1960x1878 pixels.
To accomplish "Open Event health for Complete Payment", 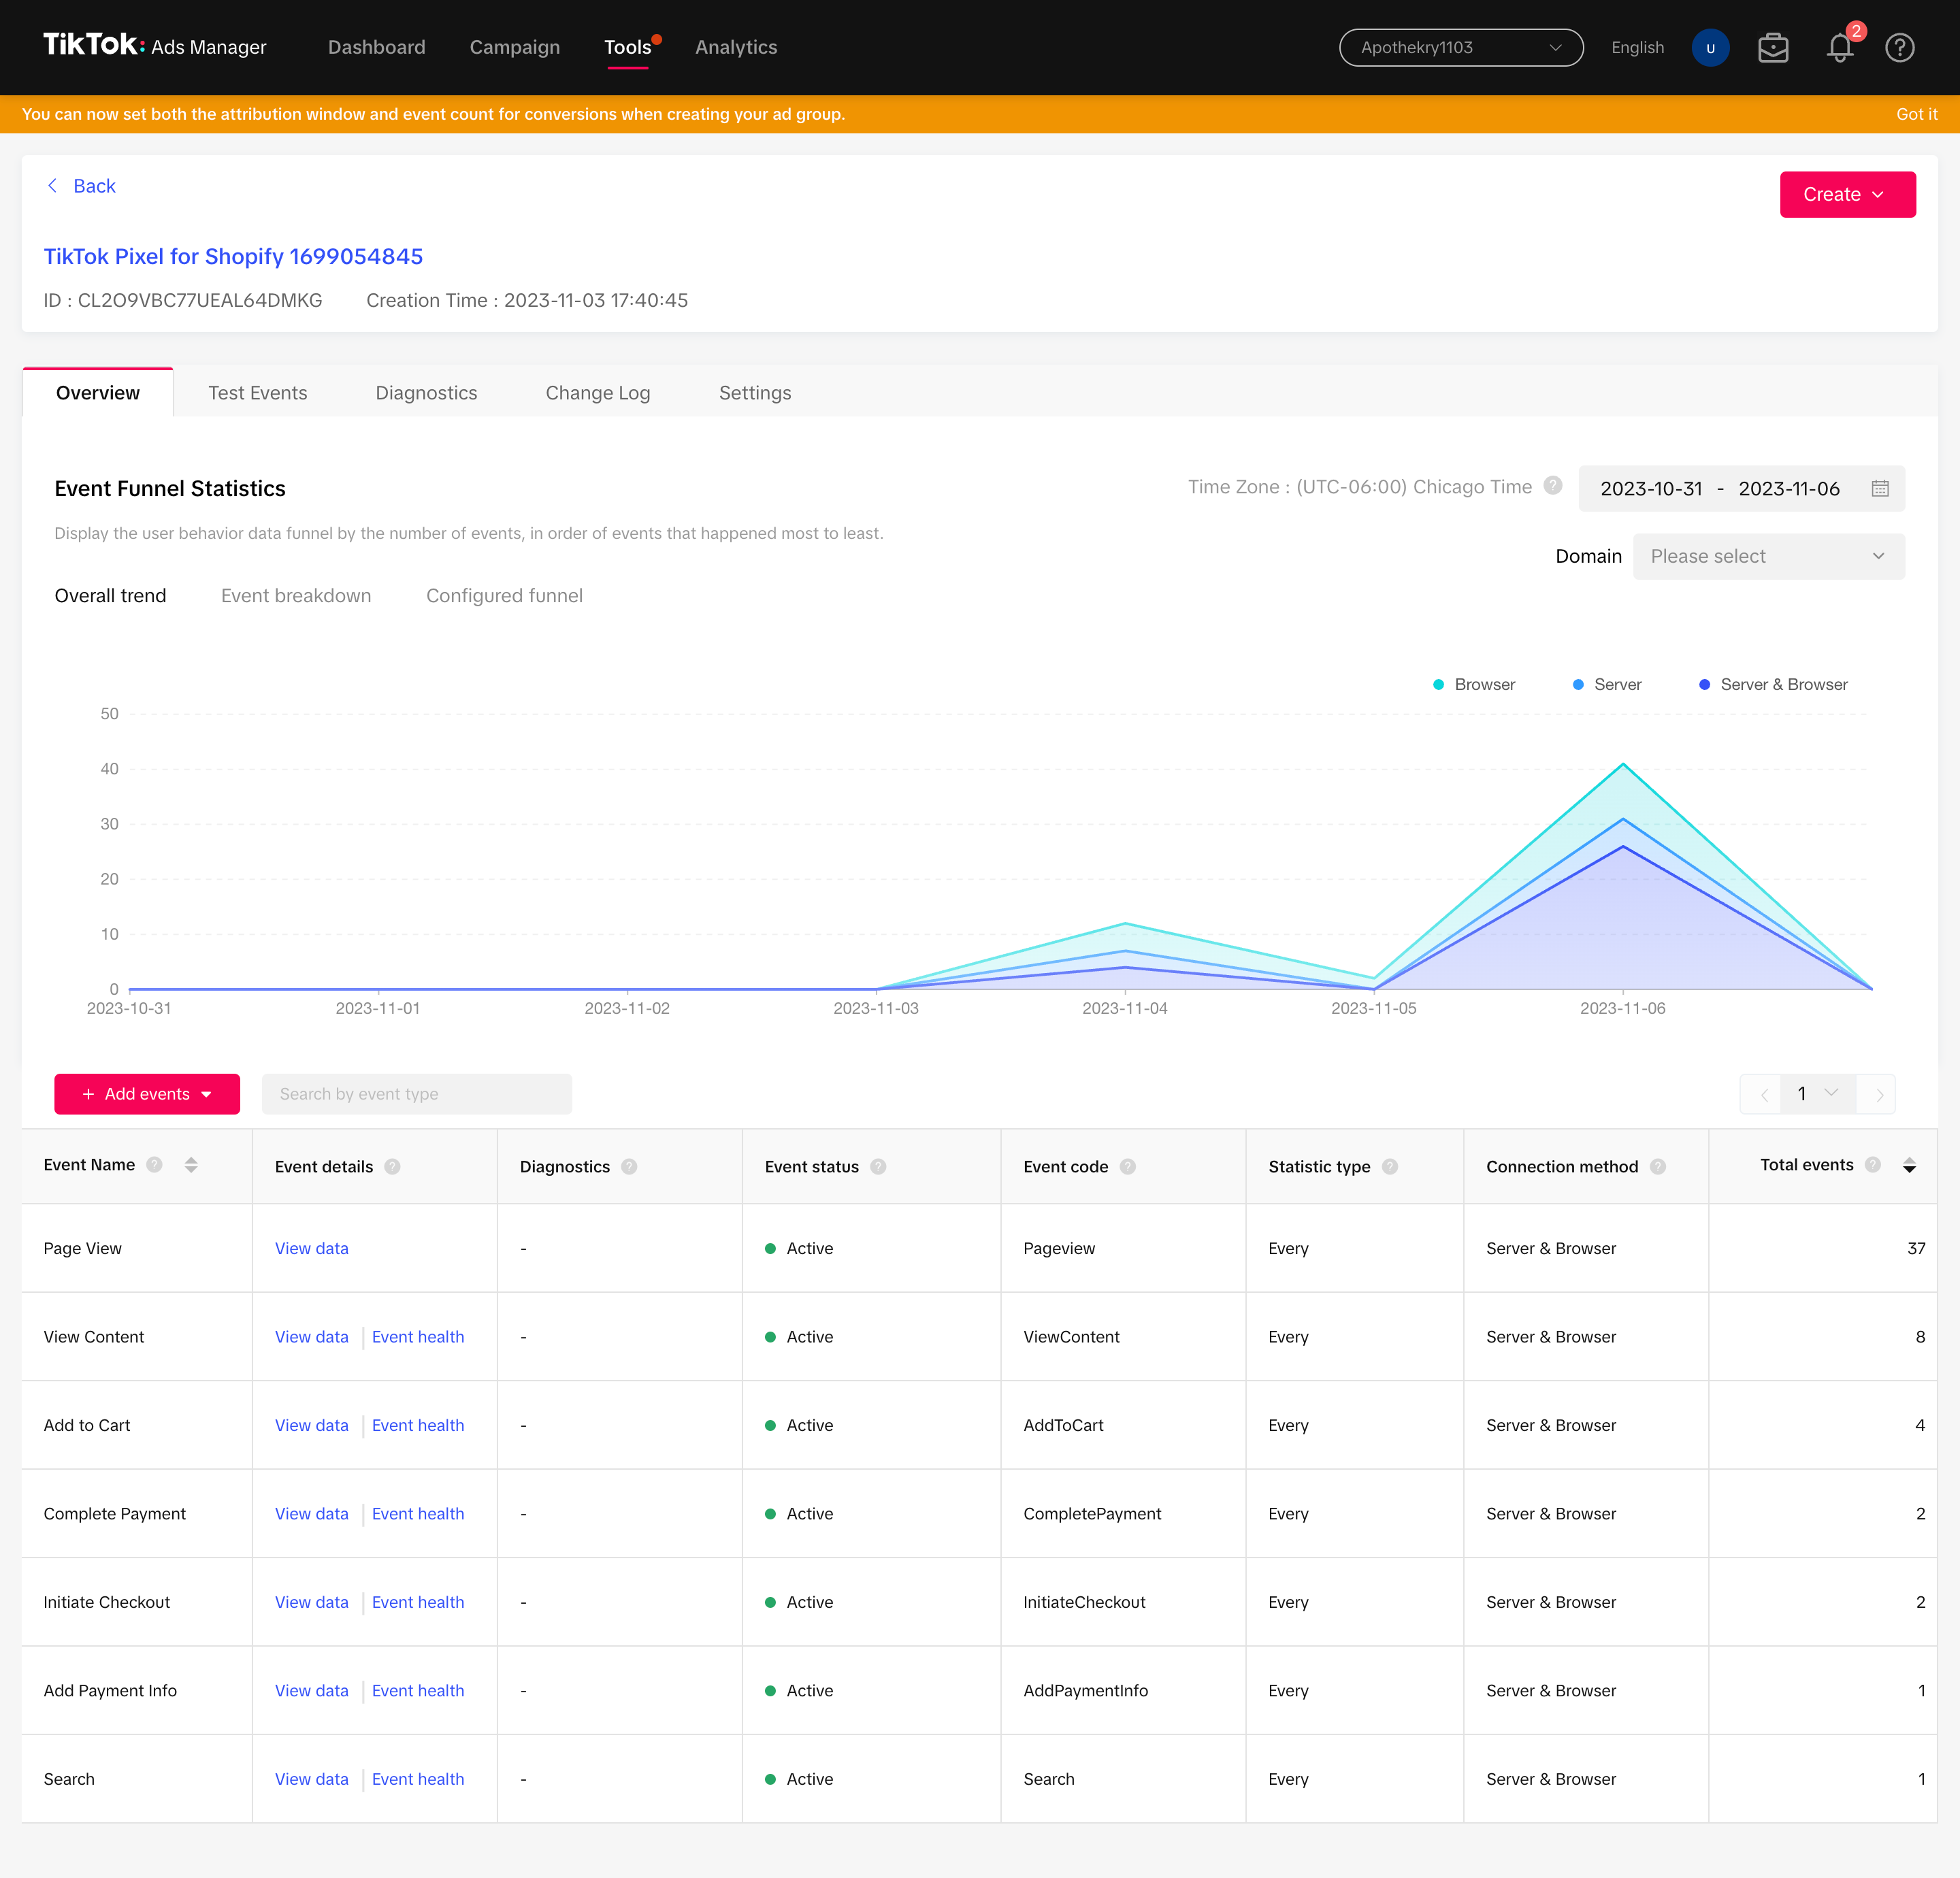I will pyautogui.click(x=418, y=1514).
